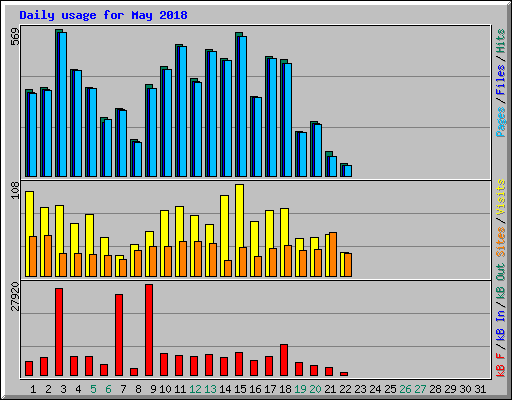Click day 18 on the x-axis

(285, 389)
